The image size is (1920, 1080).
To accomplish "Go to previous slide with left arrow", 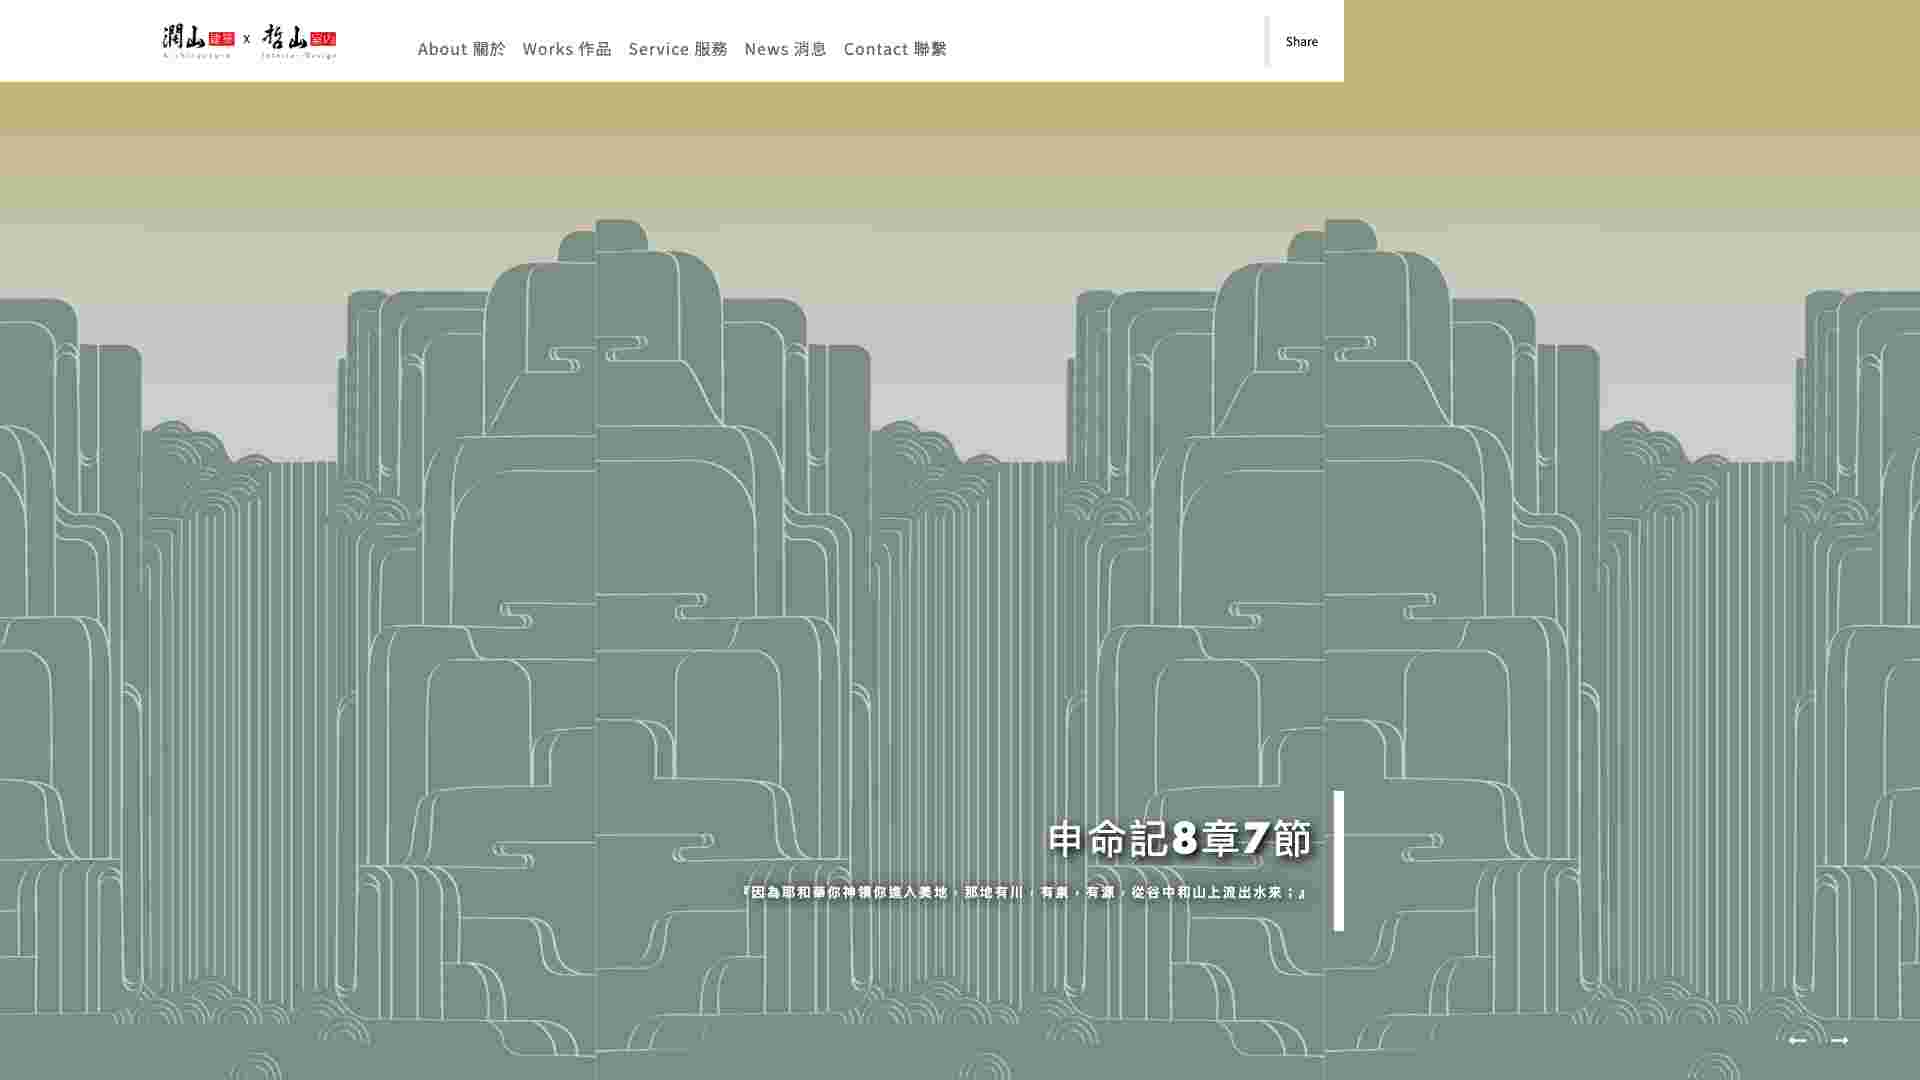I will [x=1797, y=1041].
